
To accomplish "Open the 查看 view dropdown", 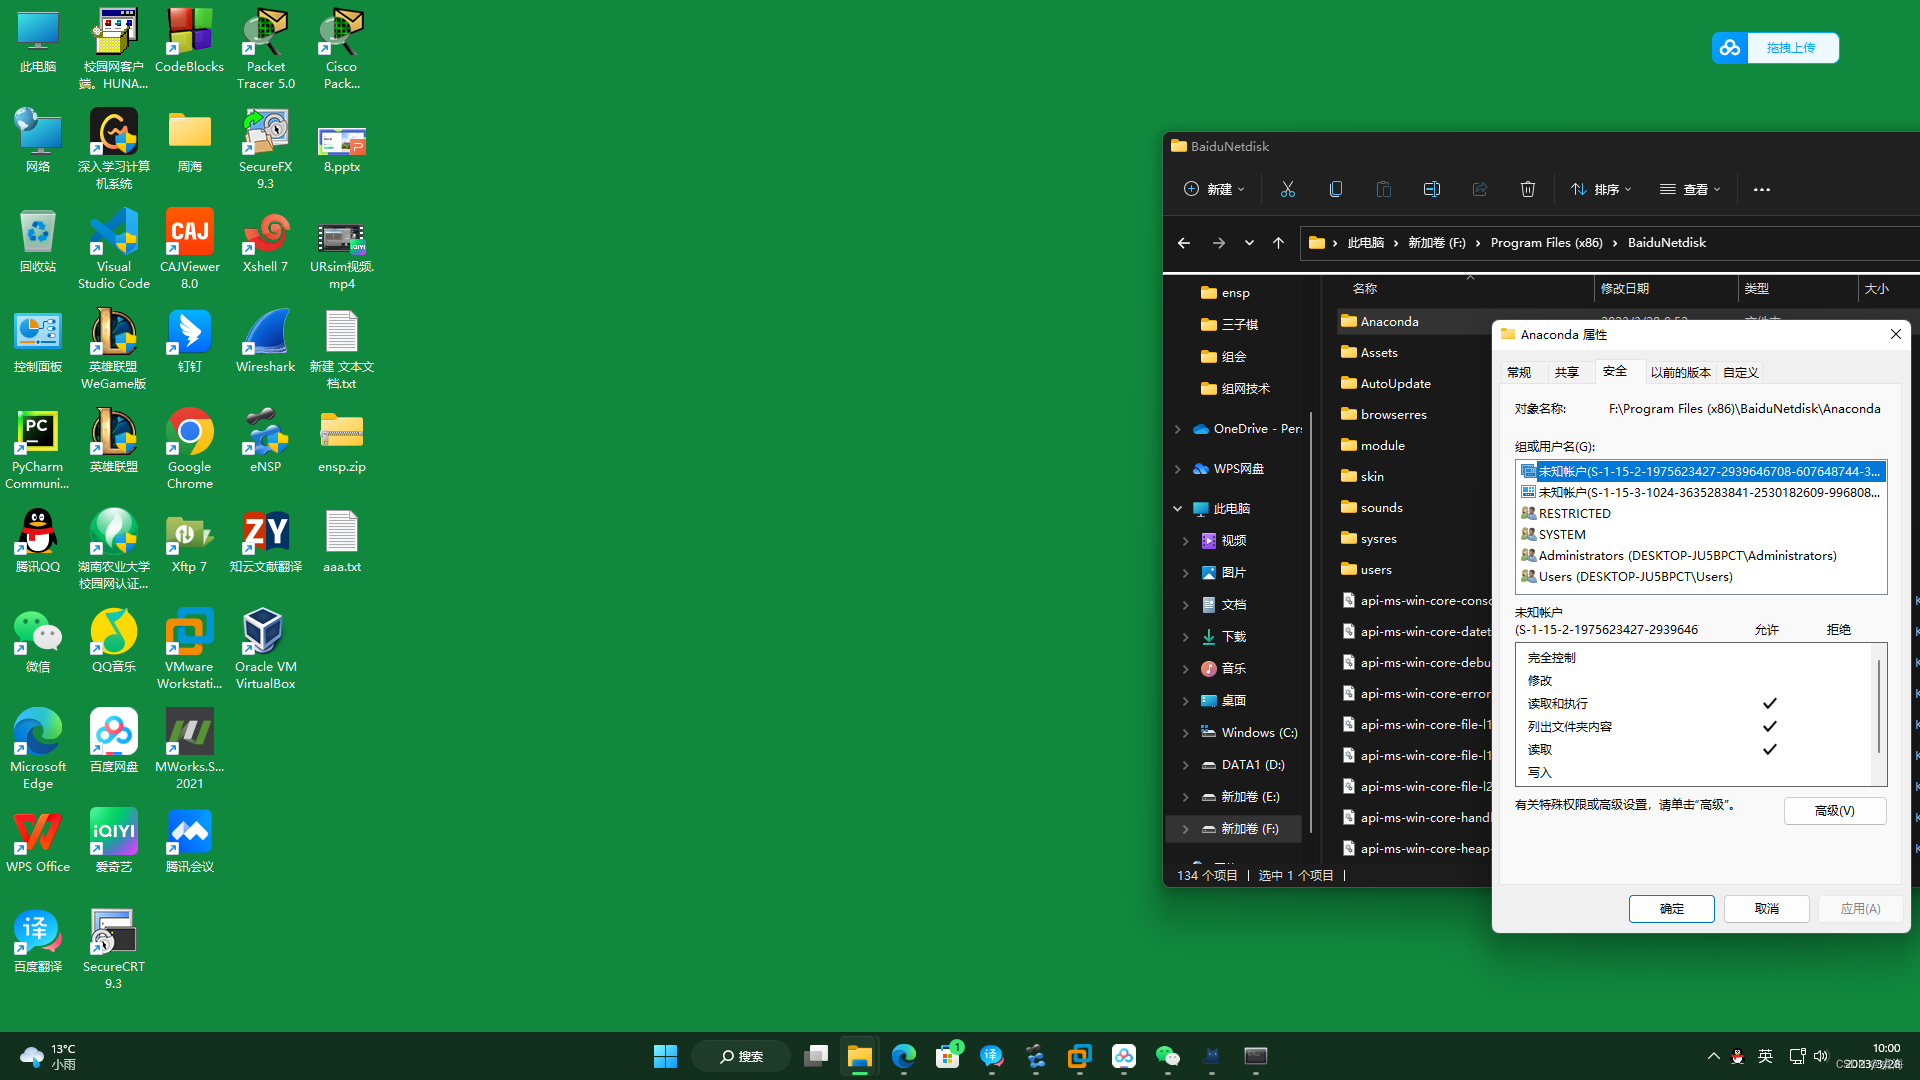I will [x=1690, y=189].
